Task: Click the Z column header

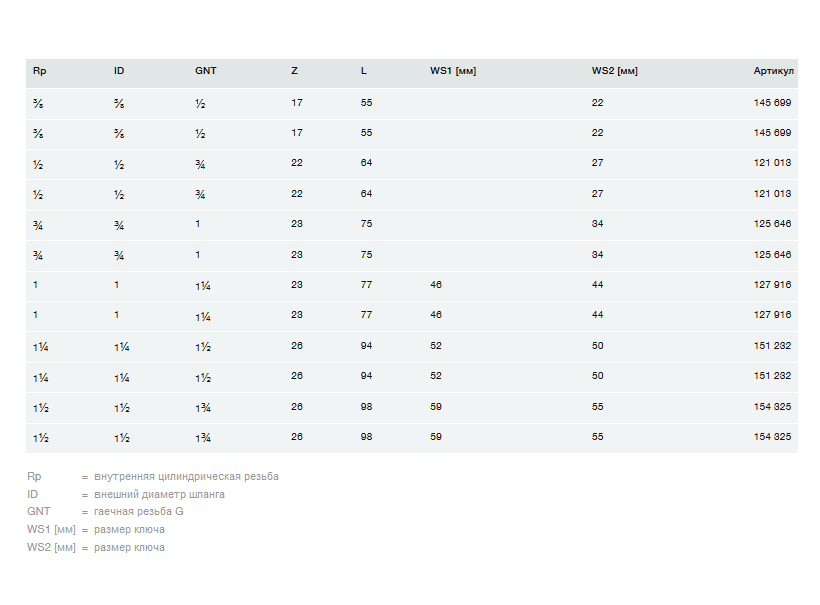Action: 294,71
